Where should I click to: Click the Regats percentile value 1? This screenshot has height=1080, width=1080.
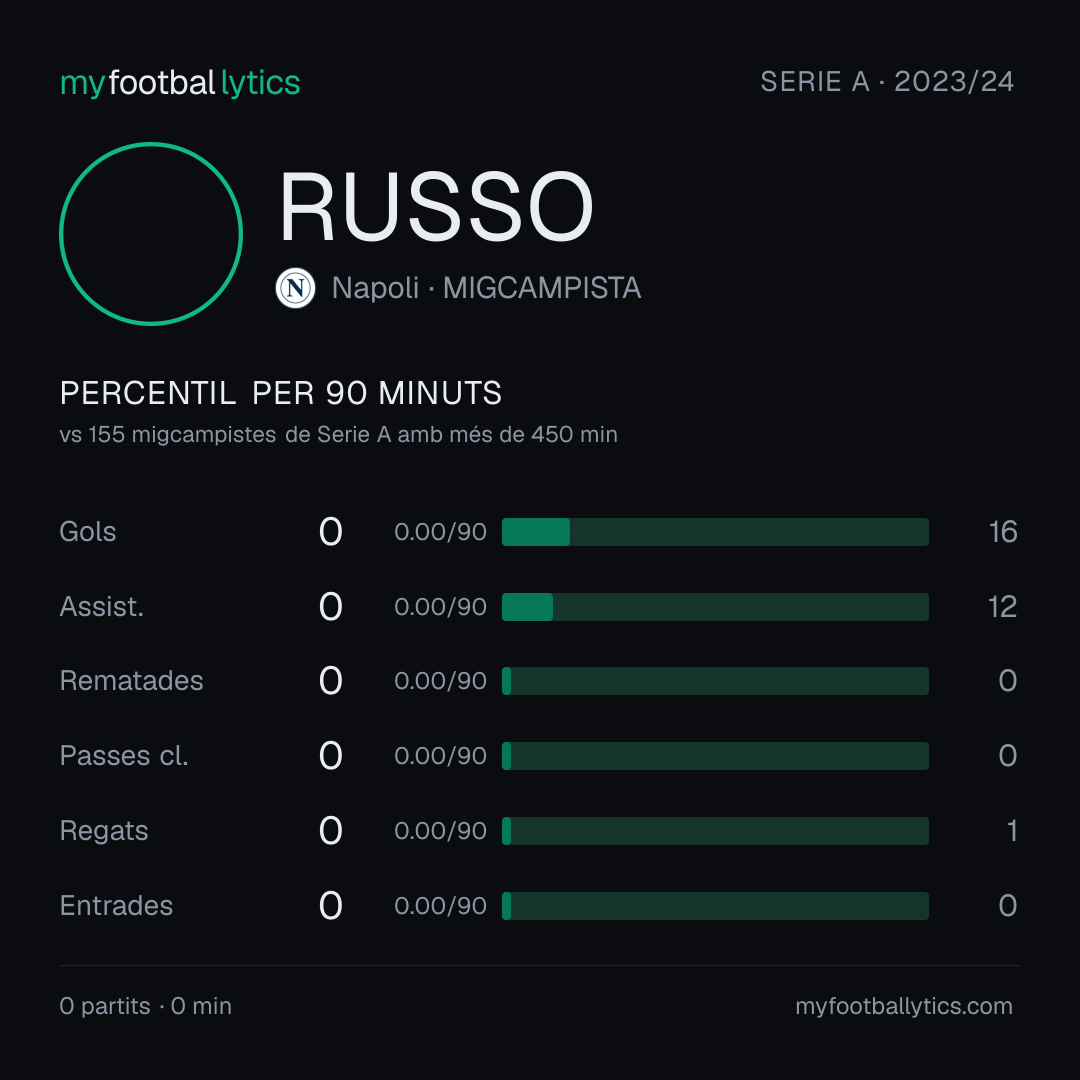point(1012,831)
